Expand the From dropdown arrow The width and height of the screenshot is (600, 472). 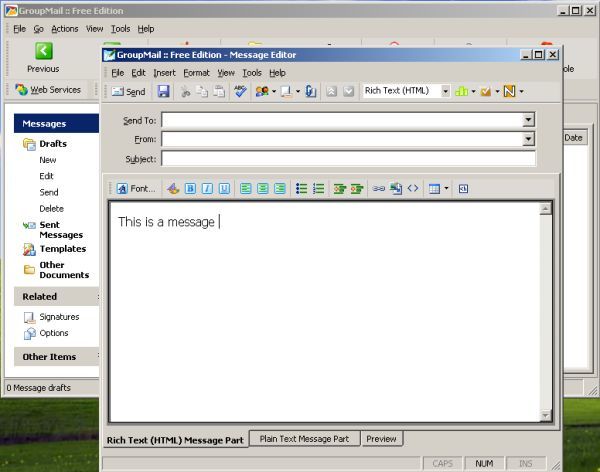[528, 139]
